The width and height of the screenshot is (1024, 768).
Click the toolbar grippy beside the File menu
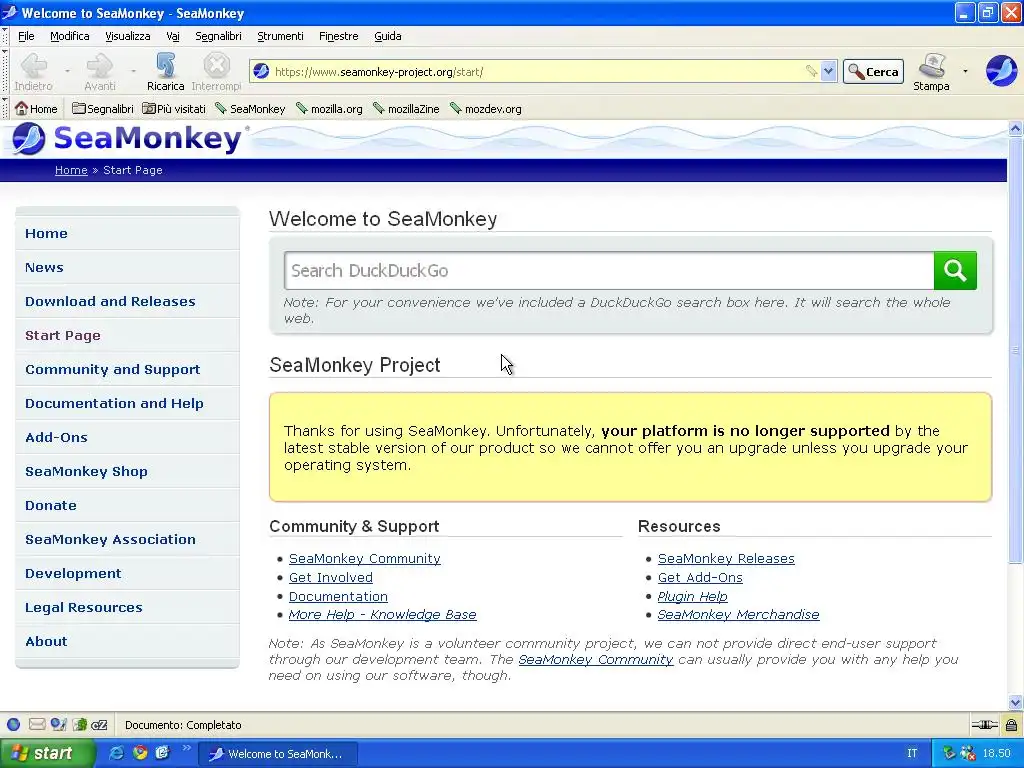pos(5,36)
